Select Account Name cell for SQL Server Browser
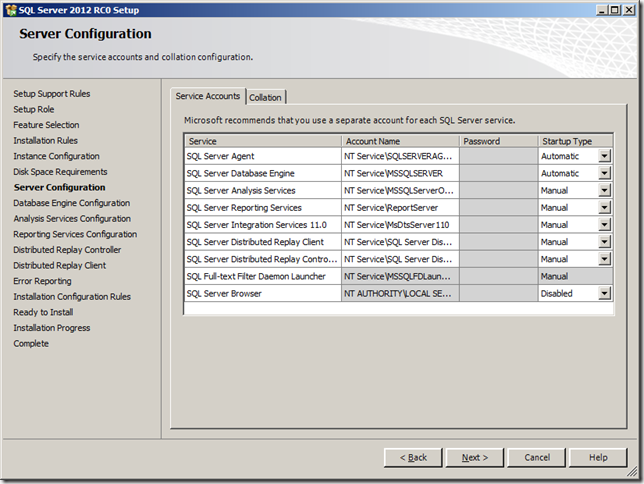The height and width of the screenshot is (484, 644). coord(400,293)
